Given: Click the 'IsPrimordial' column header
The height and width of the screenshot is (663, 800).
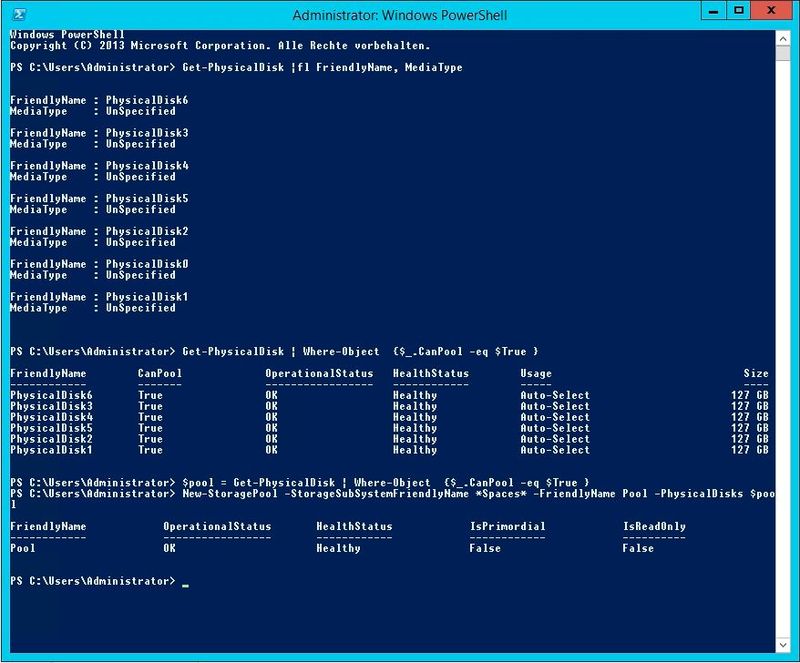Looking at the screenshot, I should [x=507, y=526].
